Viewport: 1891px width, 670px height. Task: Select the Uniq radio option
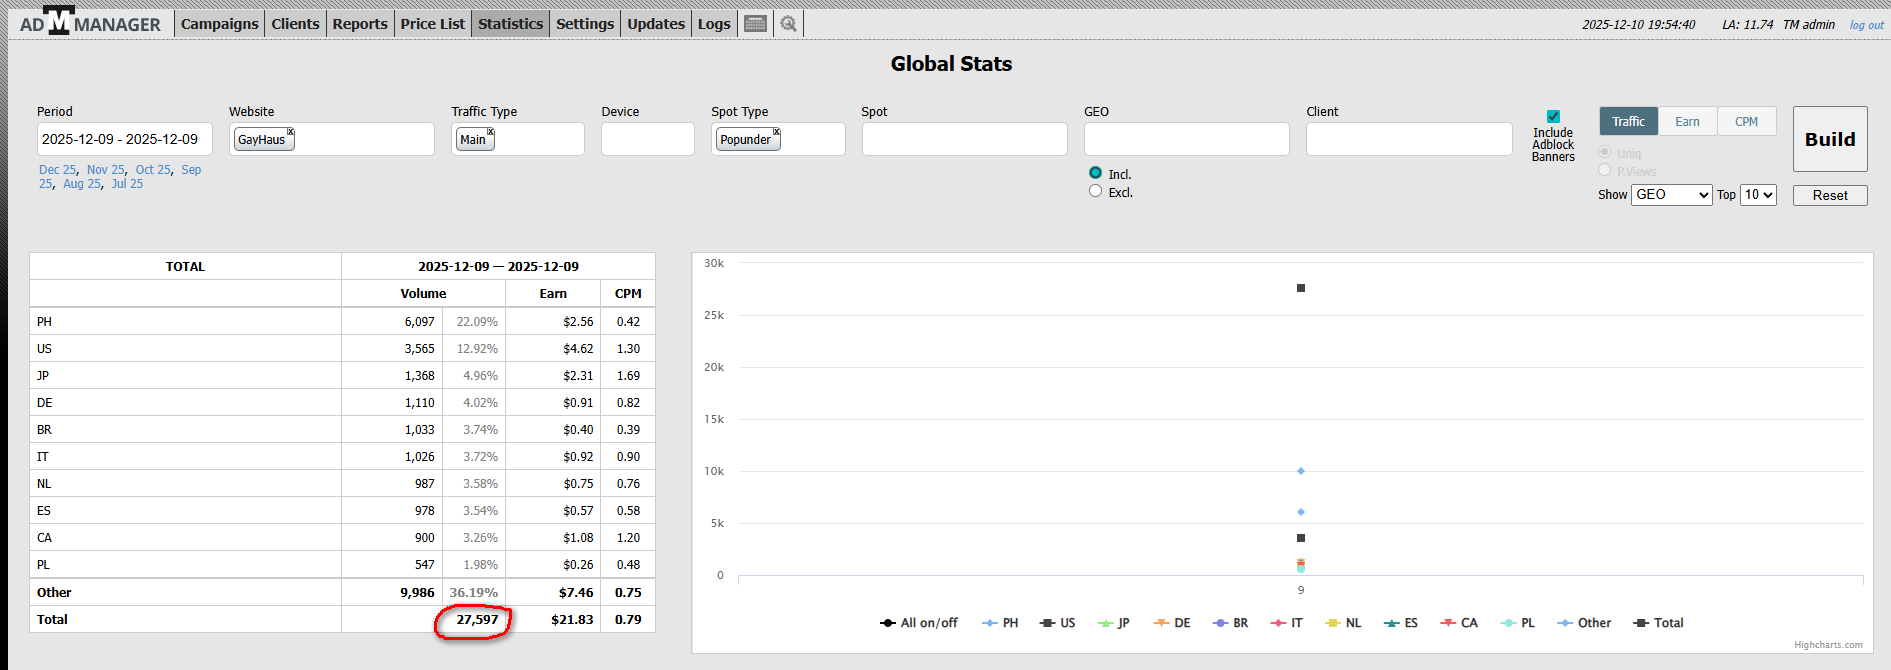(x=1604, y=152)
